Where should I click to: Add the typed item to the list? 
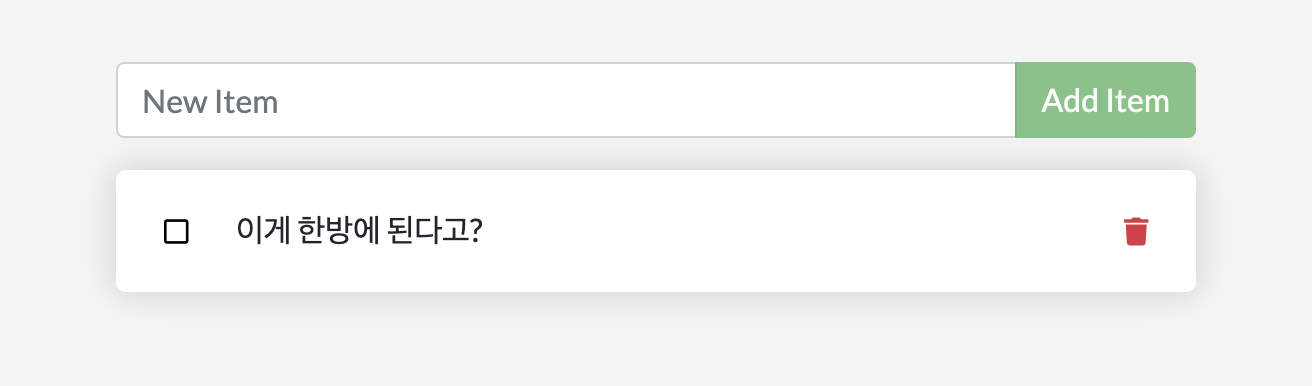pyautogui.click(x=1105, y=100)
